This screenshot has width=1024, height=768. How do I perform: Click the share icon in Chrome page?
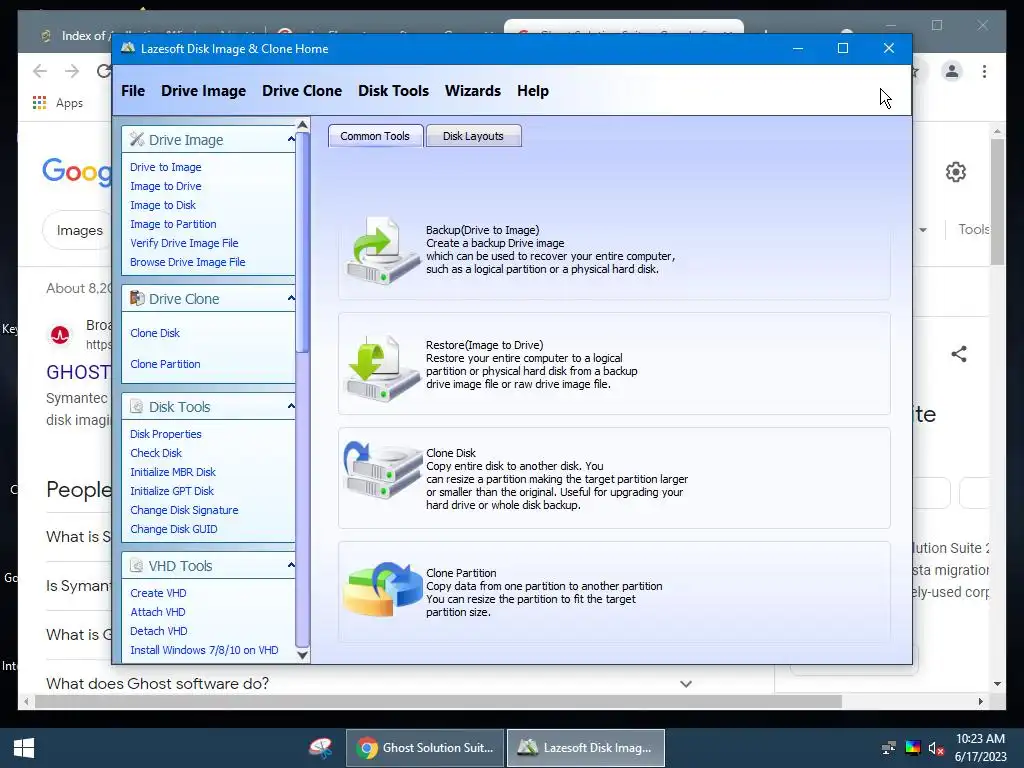pyautogui.click(x=959, y=354)
